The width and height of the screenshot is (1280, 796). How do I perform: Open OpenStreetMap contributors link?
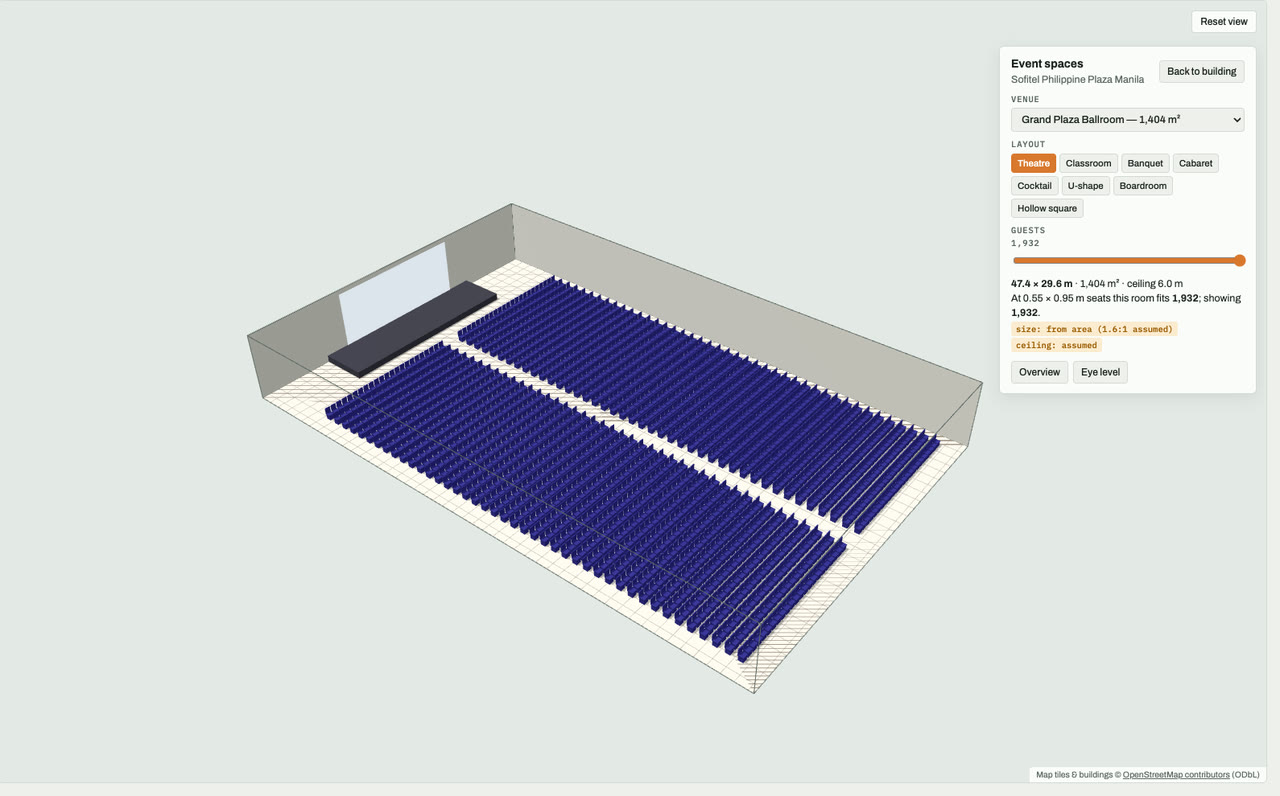coord(1176,775)
